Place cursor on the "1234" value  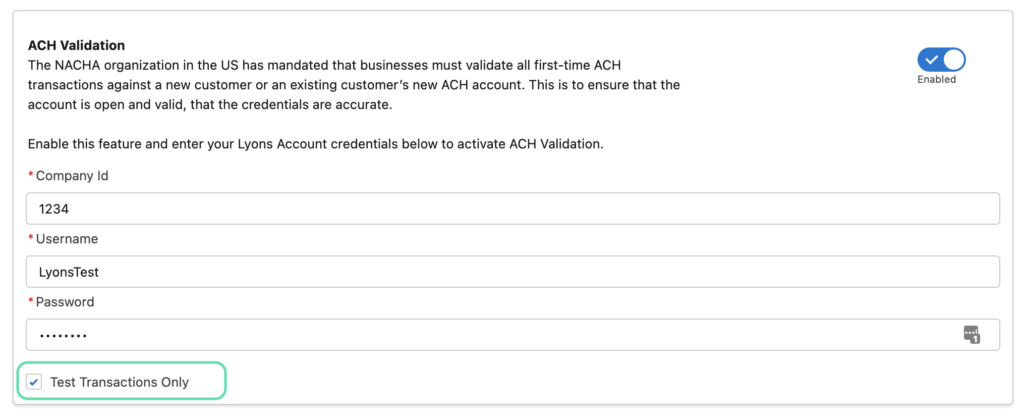point(54,209)
